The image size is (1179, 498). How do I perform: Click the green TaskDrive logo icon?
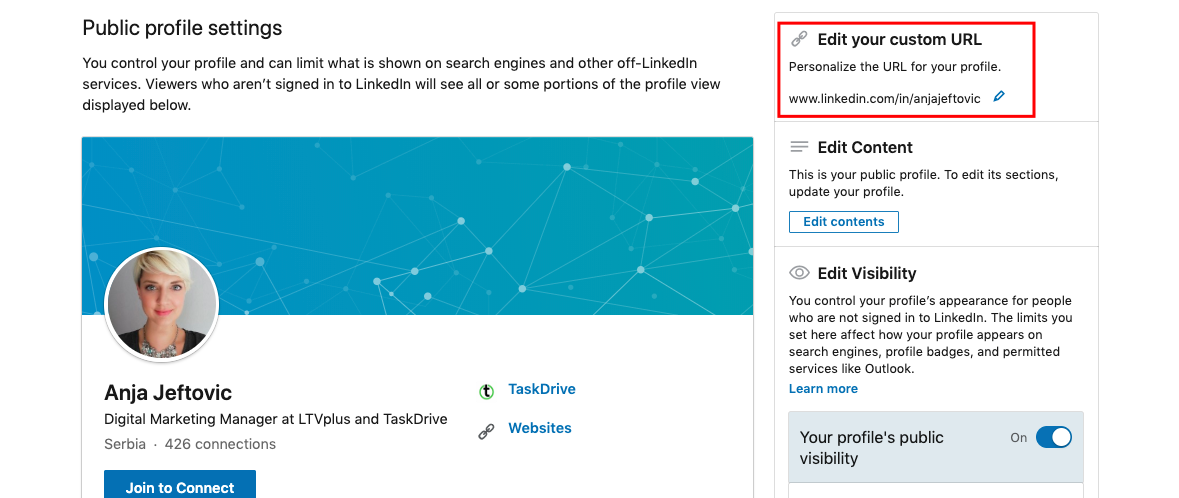tap(487, 391)
